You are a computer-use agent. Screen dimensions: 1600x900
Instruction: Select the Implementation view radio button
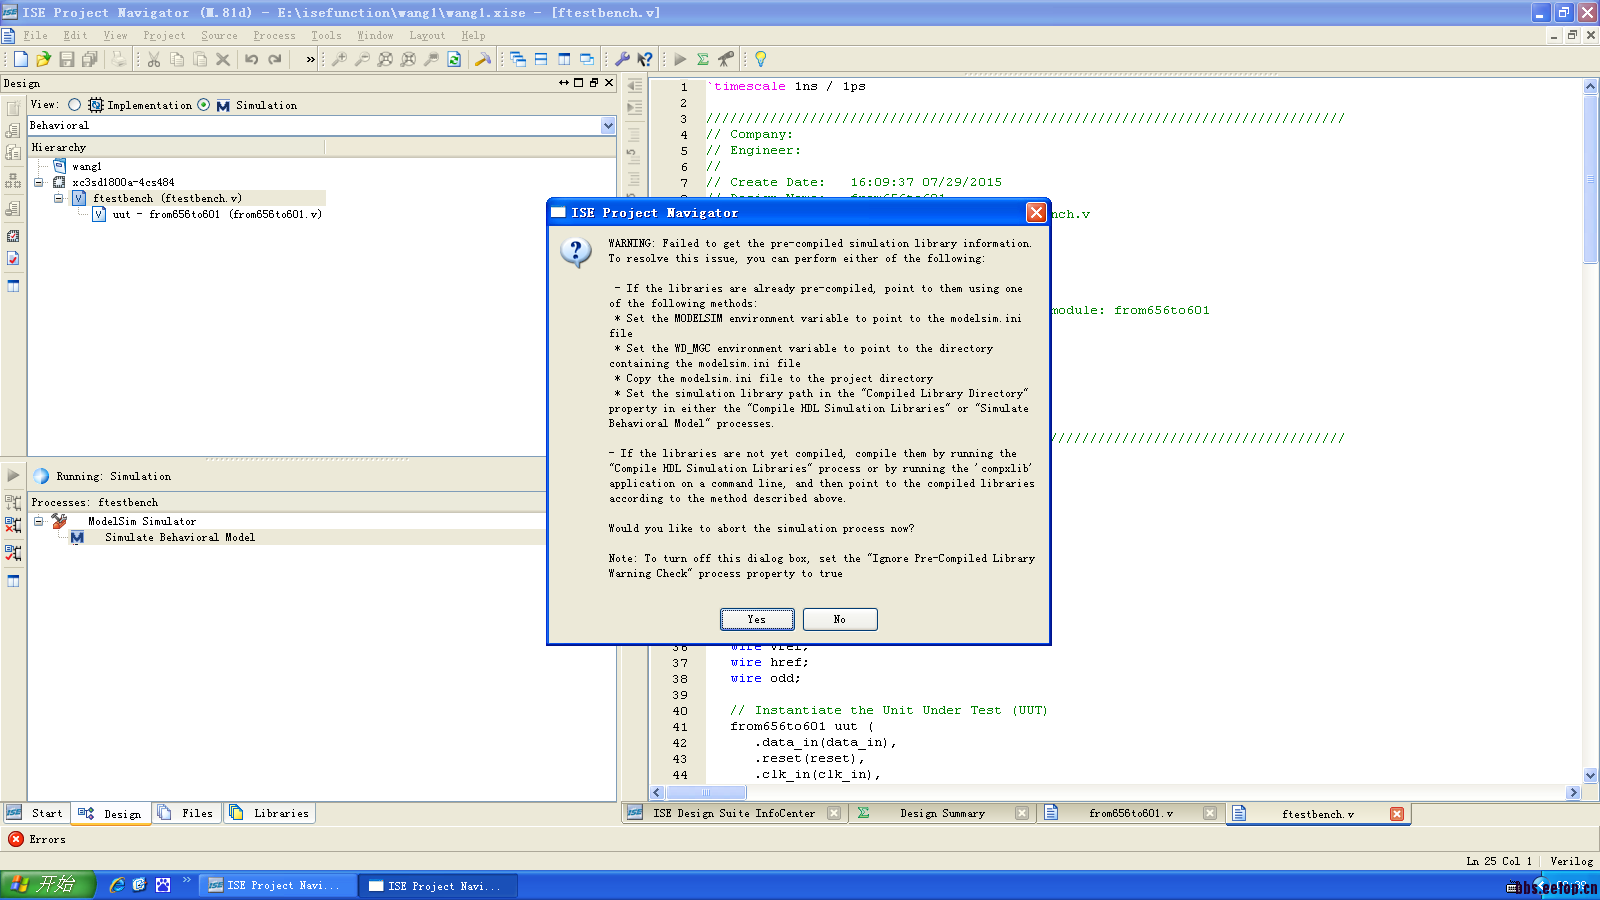click(x=74, y=105)
